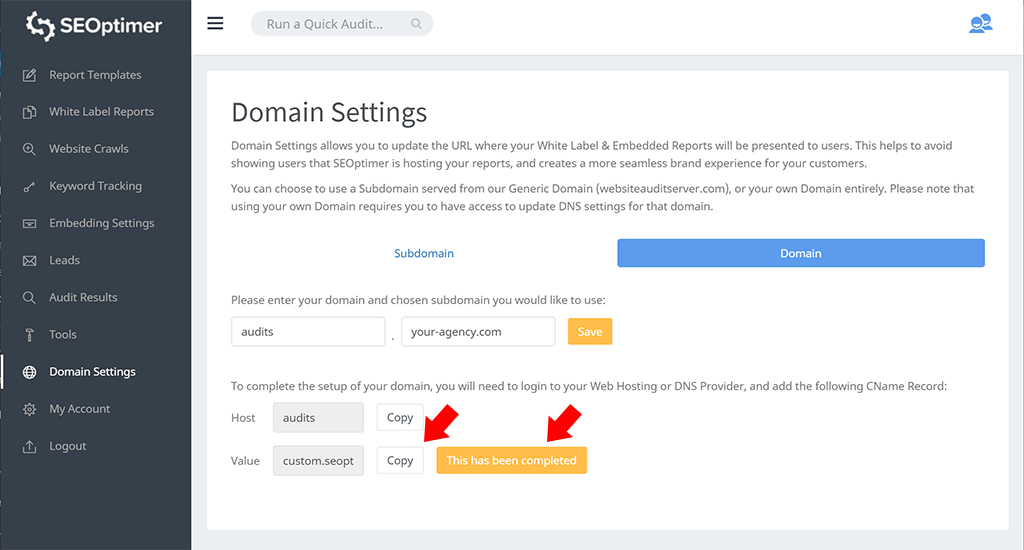Open the user account icon

980,24
